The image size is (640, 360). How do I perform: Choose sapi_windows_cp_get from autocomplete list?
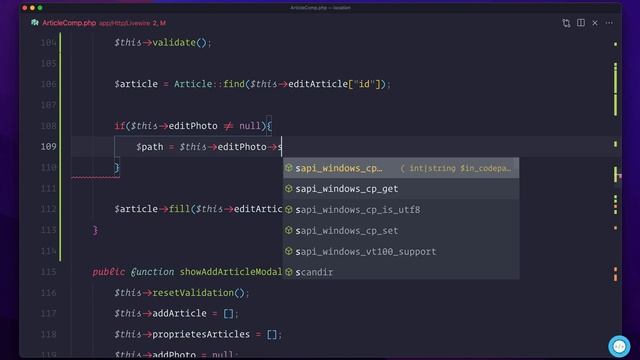[x=401, y=189]
